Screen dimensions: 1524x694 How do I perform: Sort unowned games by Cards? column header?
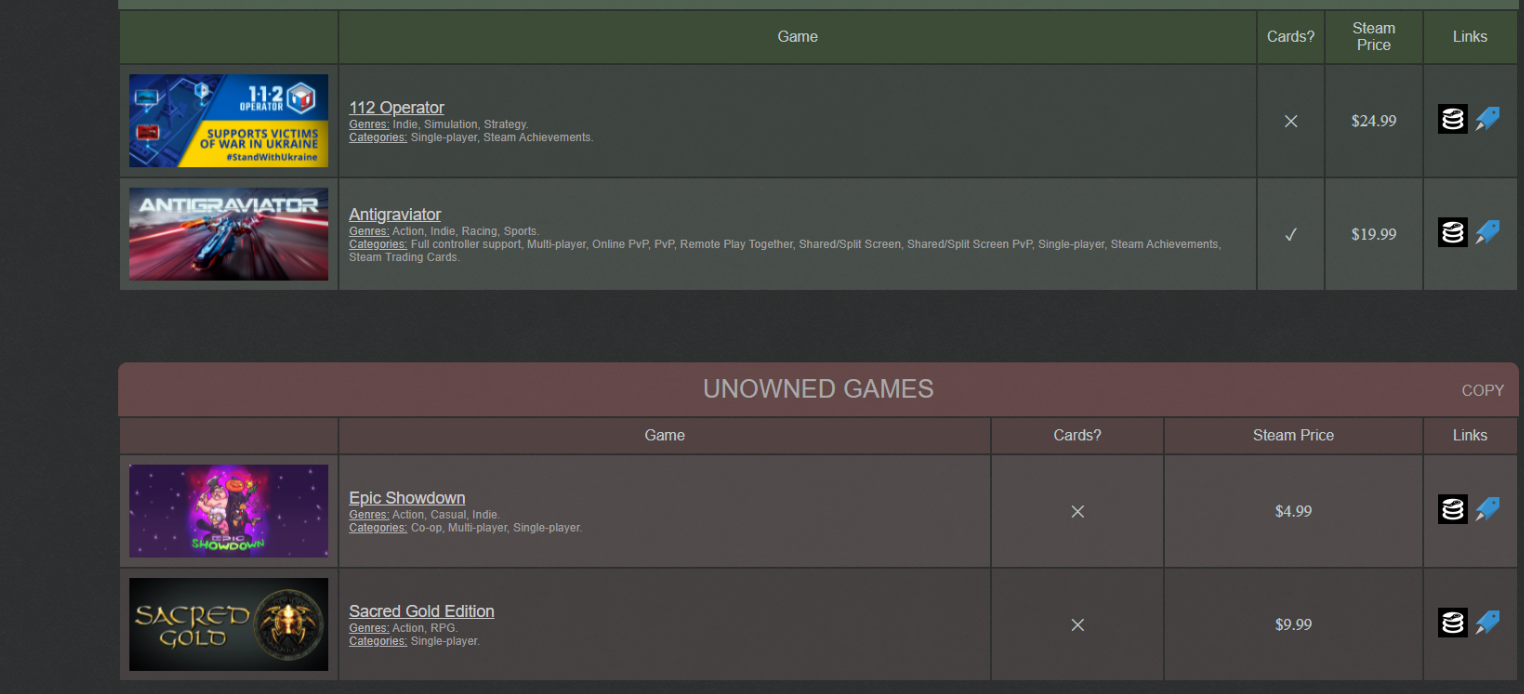click(1077, 435)
